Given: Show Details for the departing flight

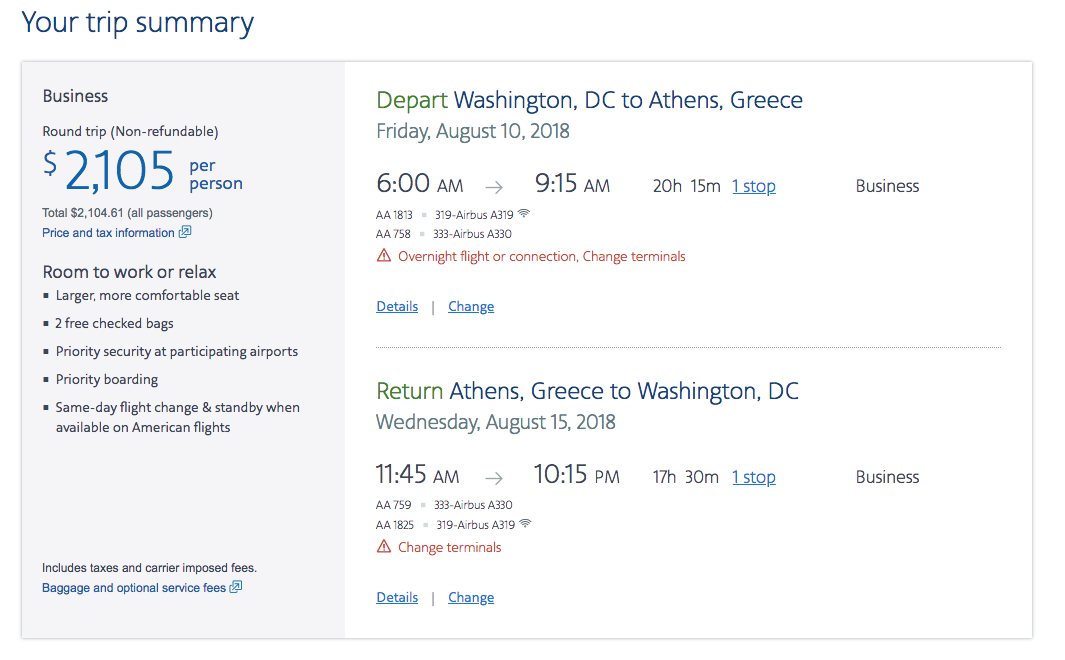Looking at the screenshot, I should click(397, 307).
